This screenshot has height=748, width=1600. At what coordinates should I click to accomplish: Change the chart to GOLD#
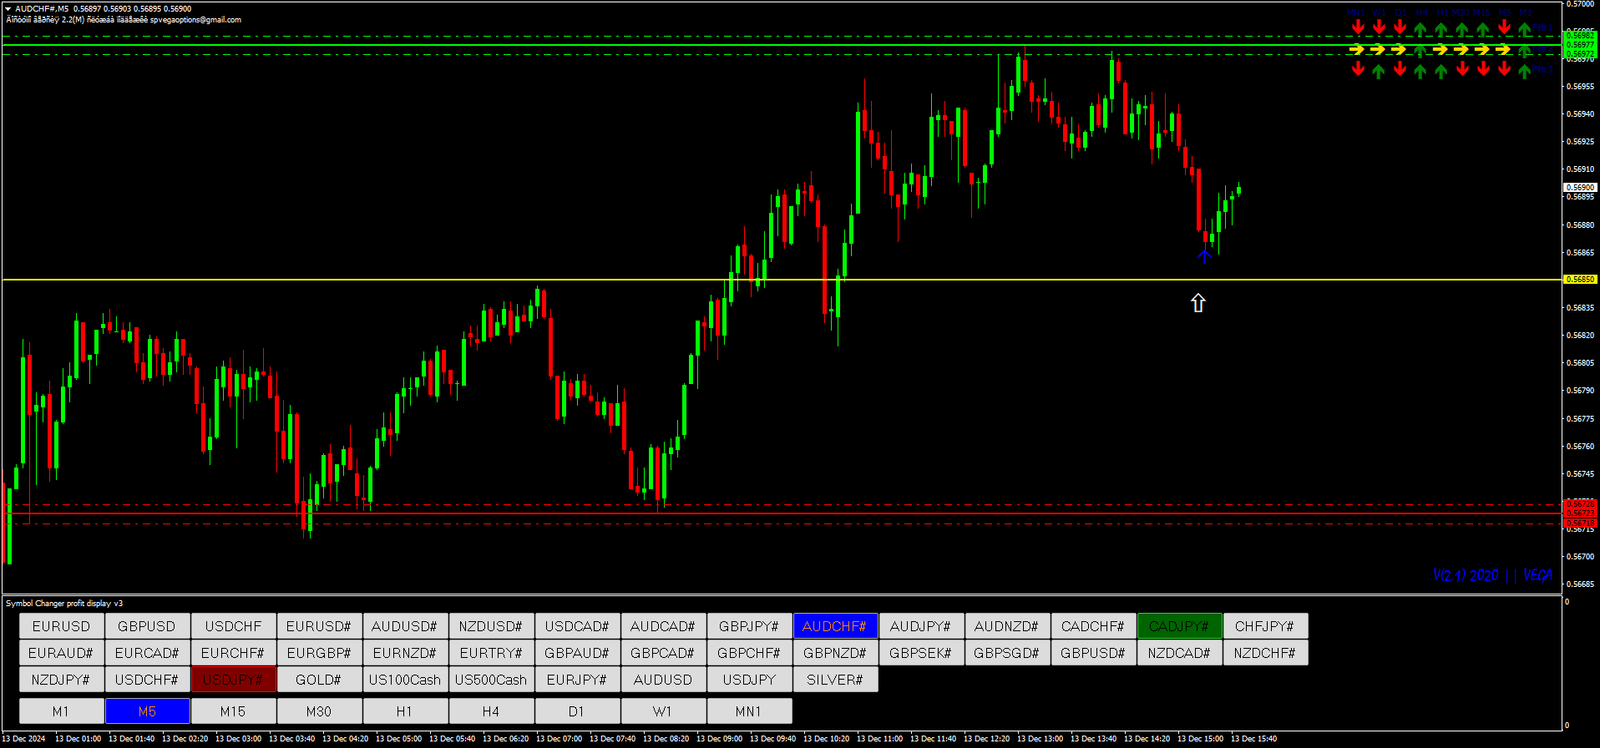coord(319,680)
